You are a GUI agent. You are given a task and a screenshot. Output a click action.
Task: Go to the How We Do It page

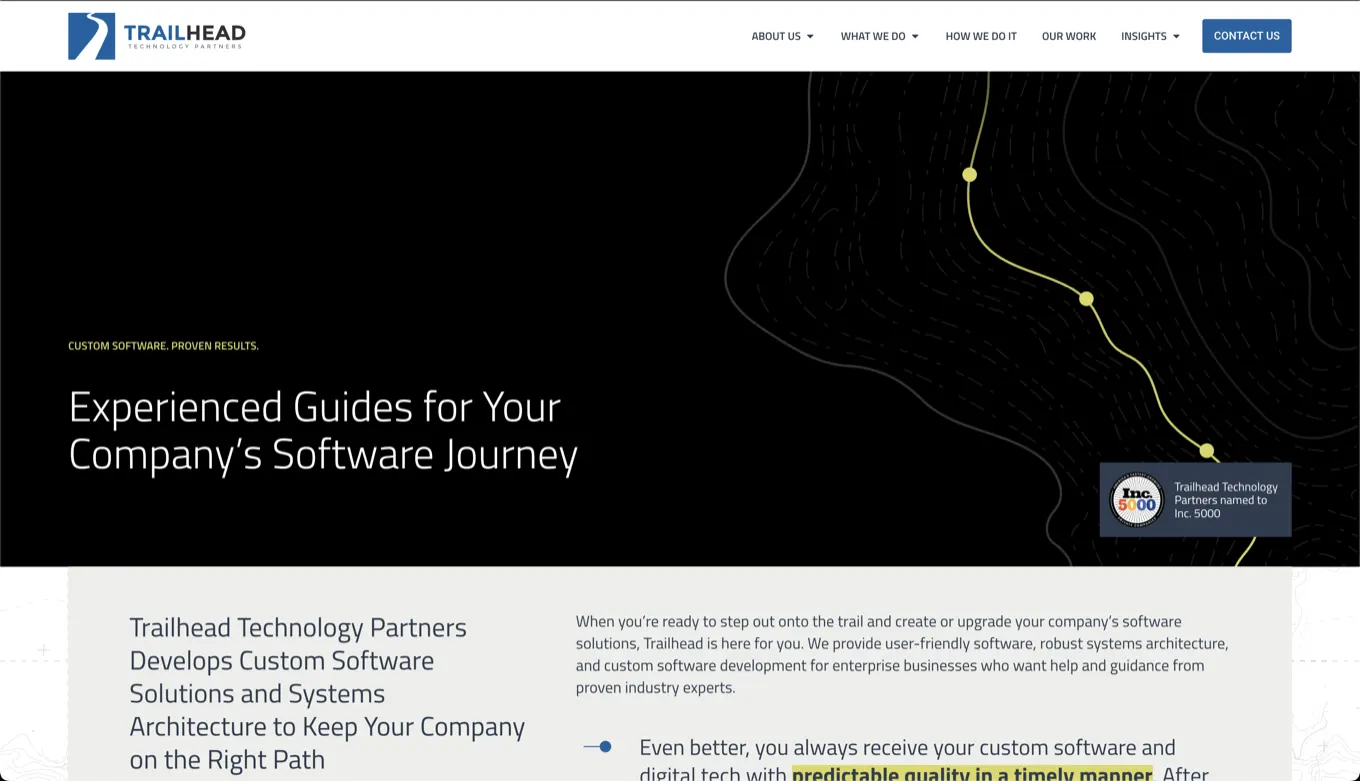[x=981, y=36]
